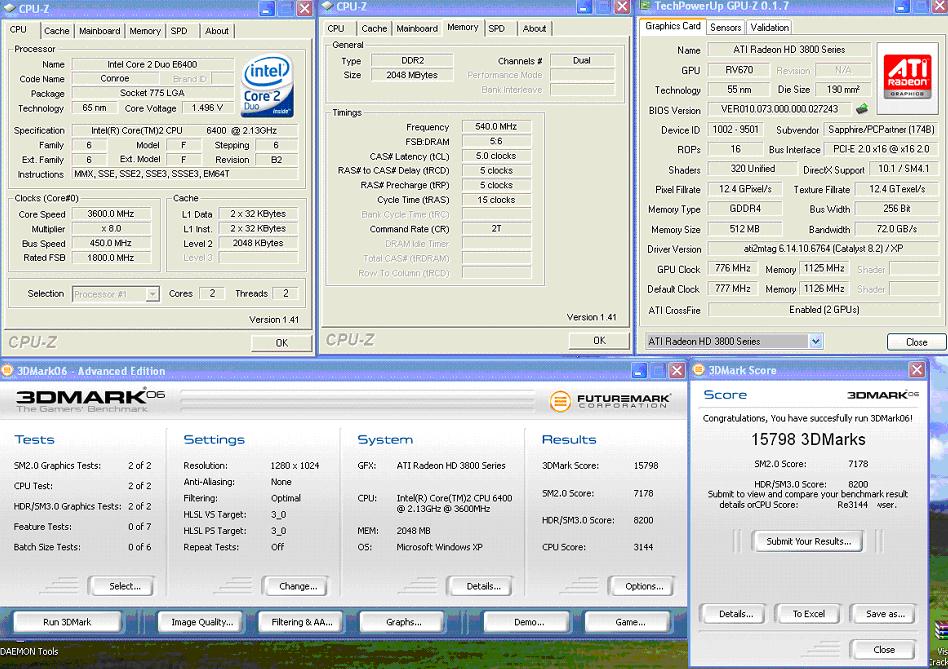Image resolution: width=948 pixels, height=669 pixels.
Task: Open Memory tab in left CPU-Z window
Action: click(145, 31)
